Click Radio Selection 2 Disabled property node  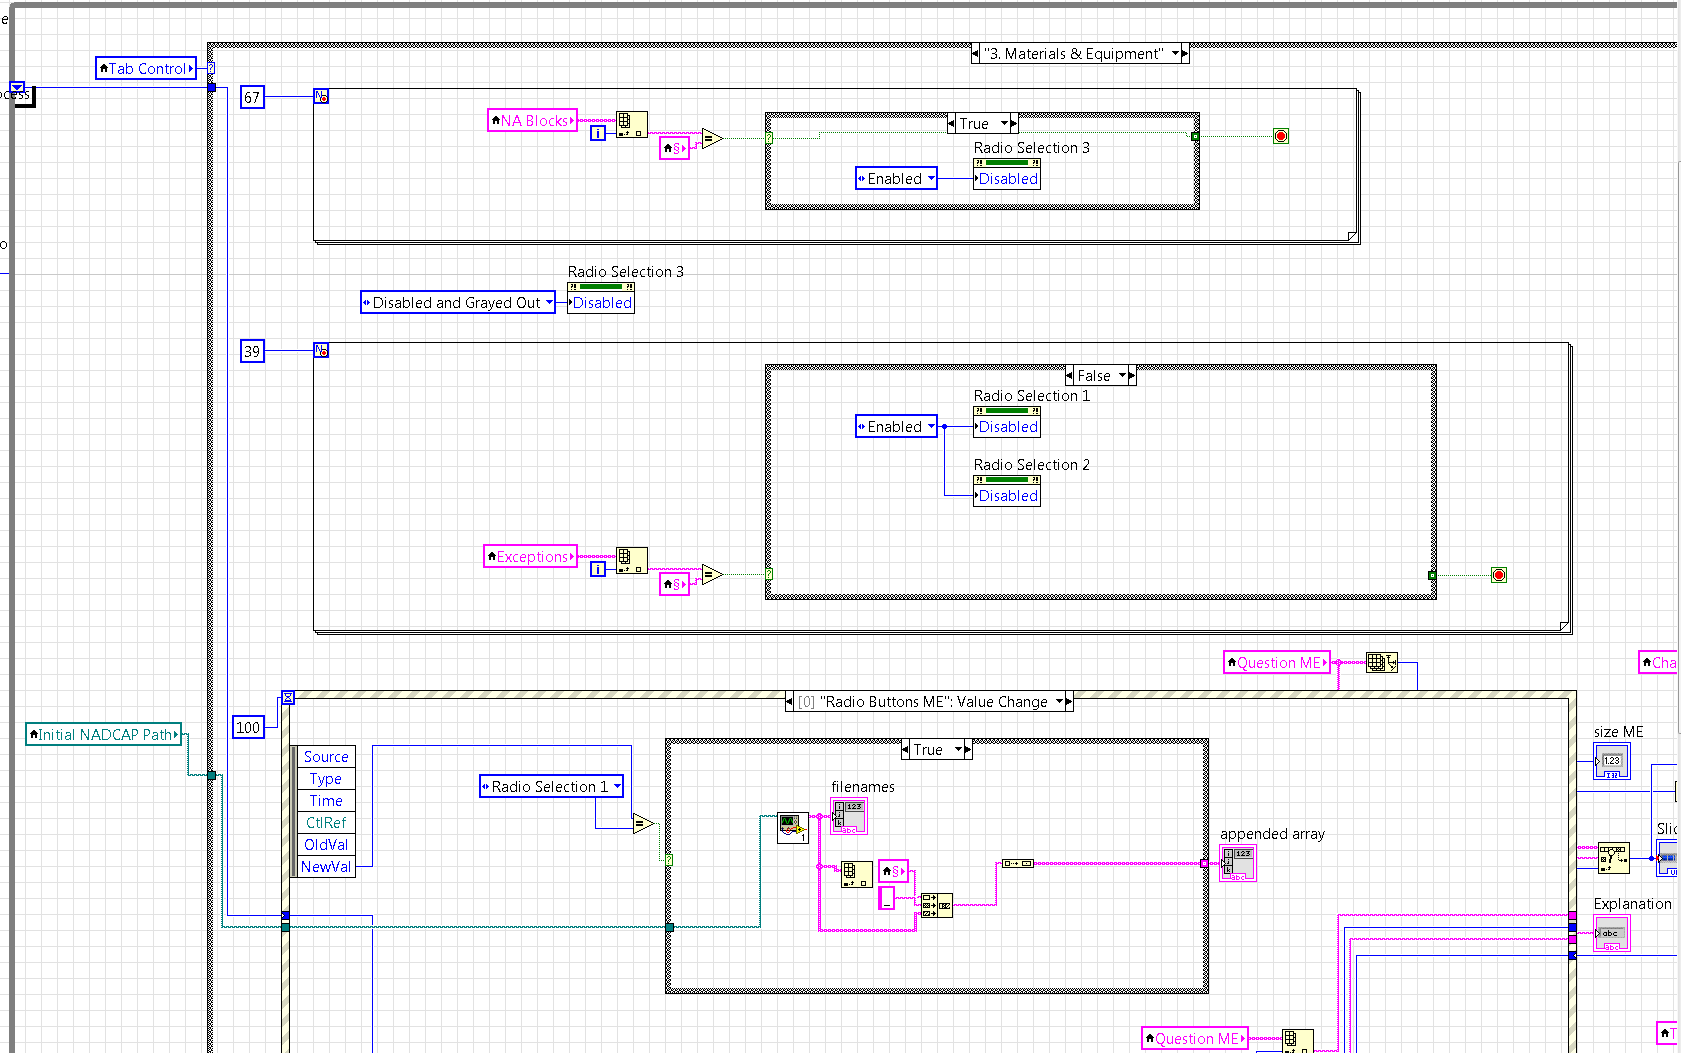click(x=1007, y=491)
